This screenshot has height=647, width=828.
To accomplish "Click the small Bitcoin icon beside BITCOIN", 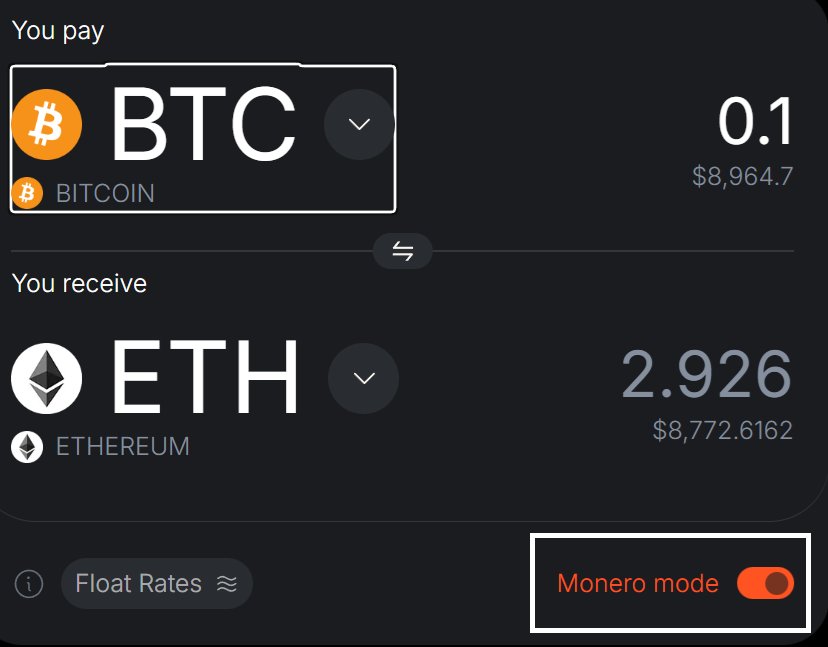I will click(x=28, y=192).
